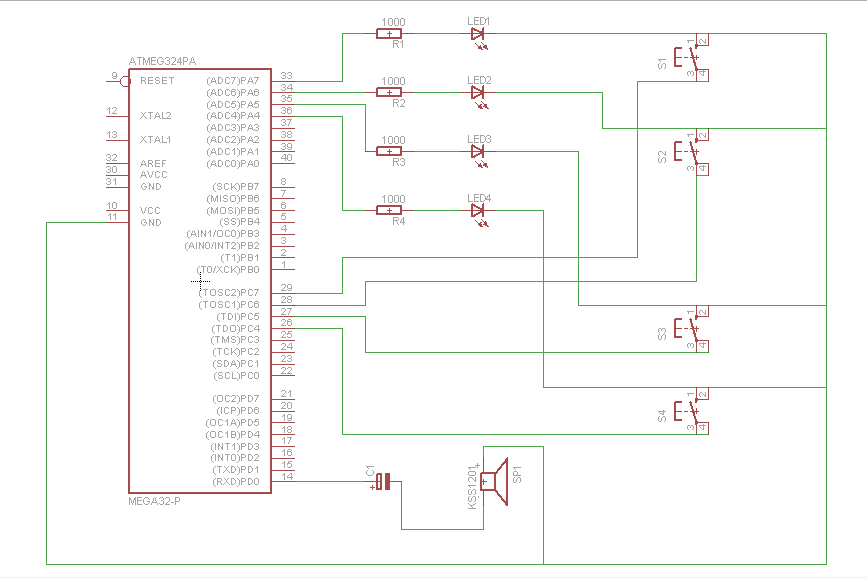Click the (TDO)PC4 pin label
The image size is (867, 578).
[236, 329]
